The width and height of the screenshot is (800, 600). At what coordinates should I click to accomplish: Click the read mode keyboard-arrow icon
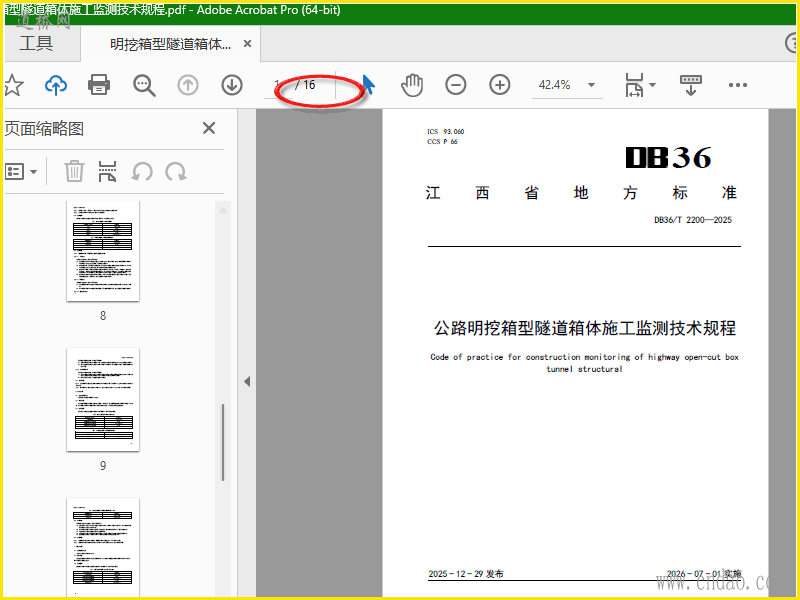click(691, 85)
